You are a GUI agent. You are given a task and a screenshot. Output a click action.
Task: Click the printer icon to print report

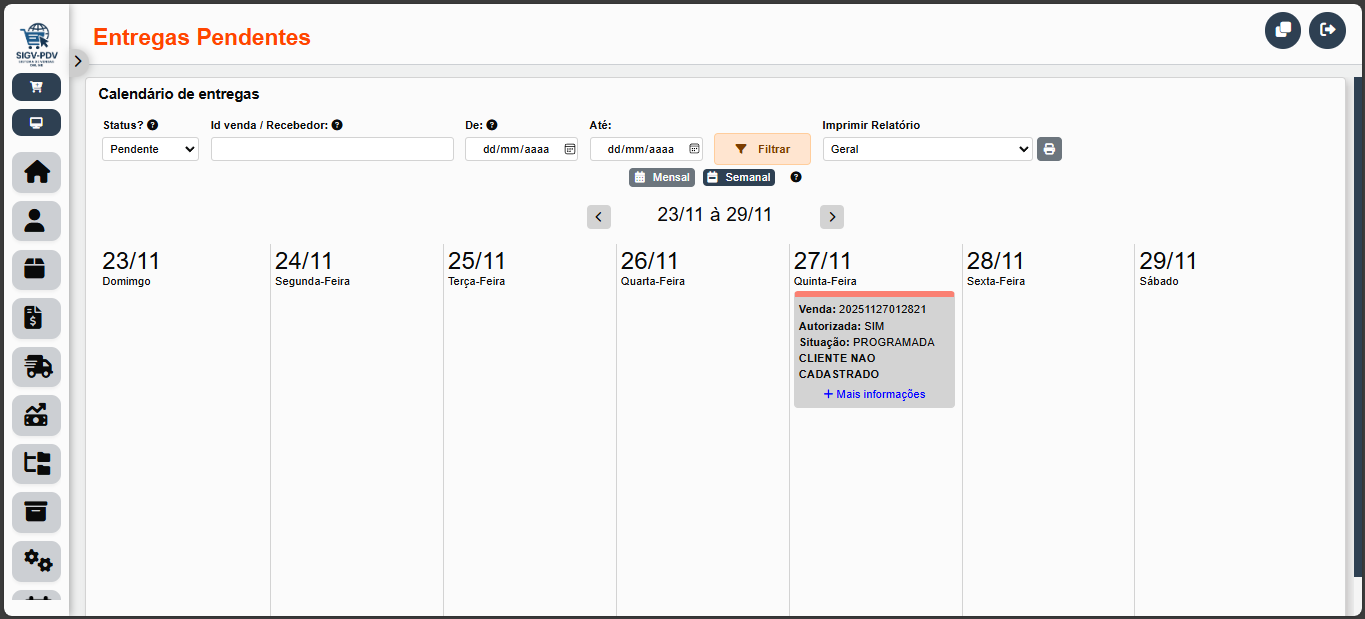tap(1049, 149)
